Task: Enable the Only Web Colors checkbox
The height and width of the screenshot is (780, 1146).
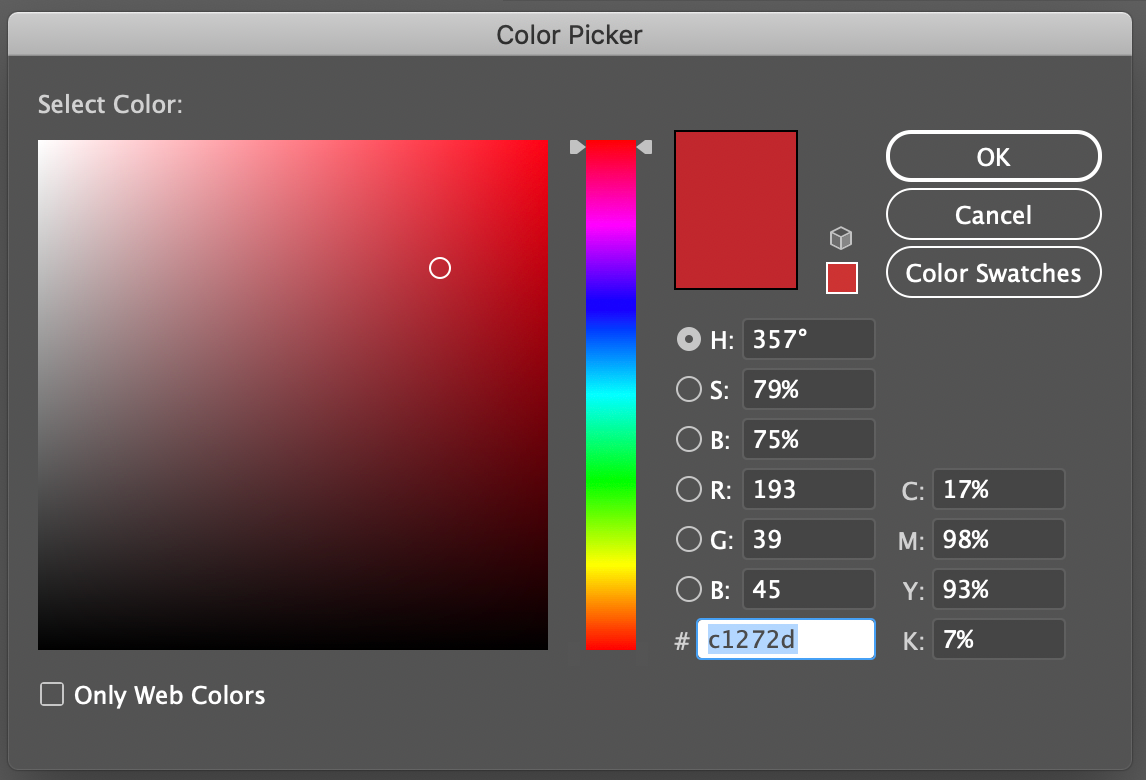Action: (x=51, y=694)
